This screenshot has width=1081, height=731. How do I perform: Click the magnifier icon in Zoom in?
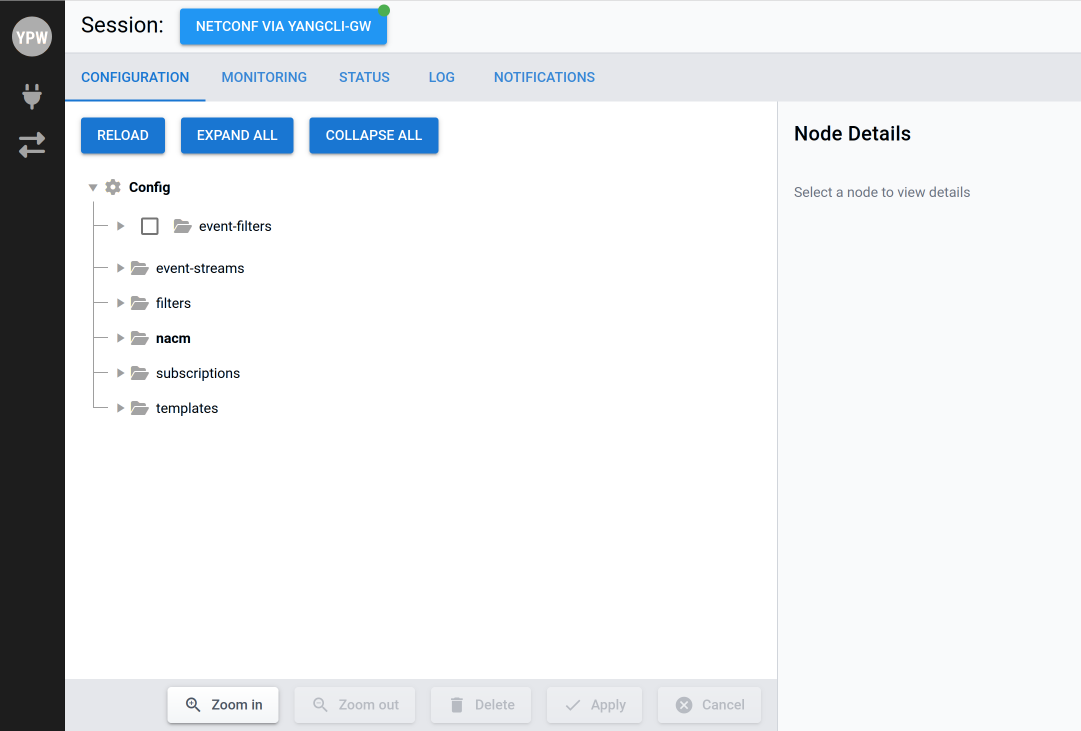[x=194, y=705]
